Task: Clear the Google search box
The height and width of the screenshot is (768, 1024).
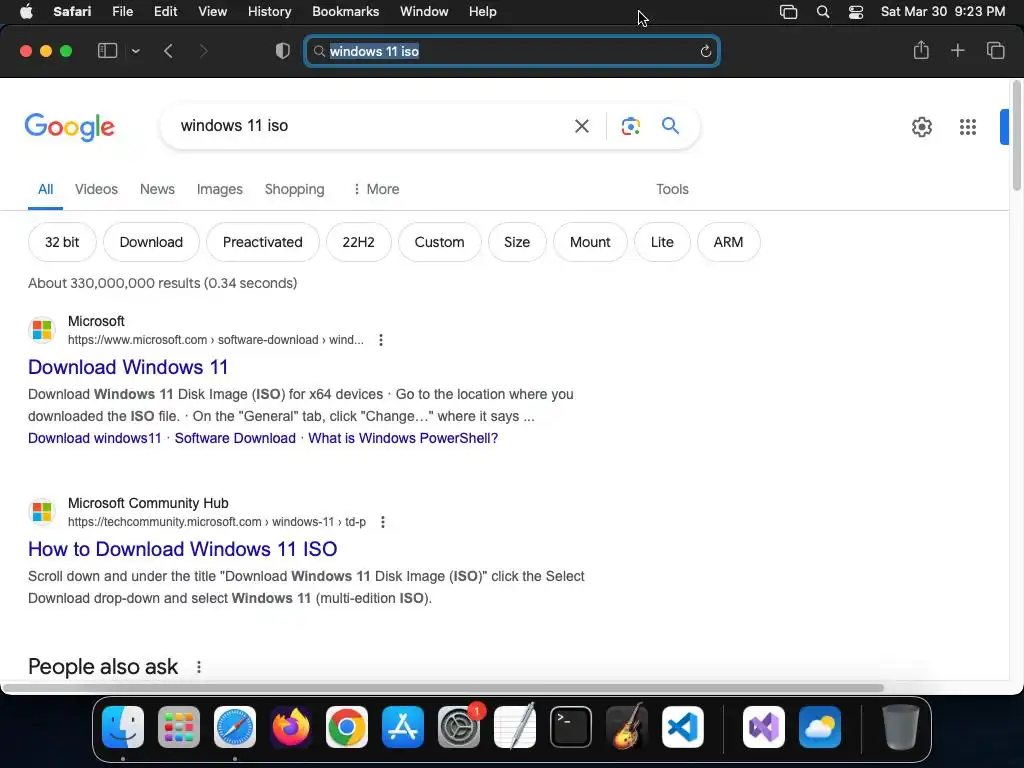Action: click(581, 125)
